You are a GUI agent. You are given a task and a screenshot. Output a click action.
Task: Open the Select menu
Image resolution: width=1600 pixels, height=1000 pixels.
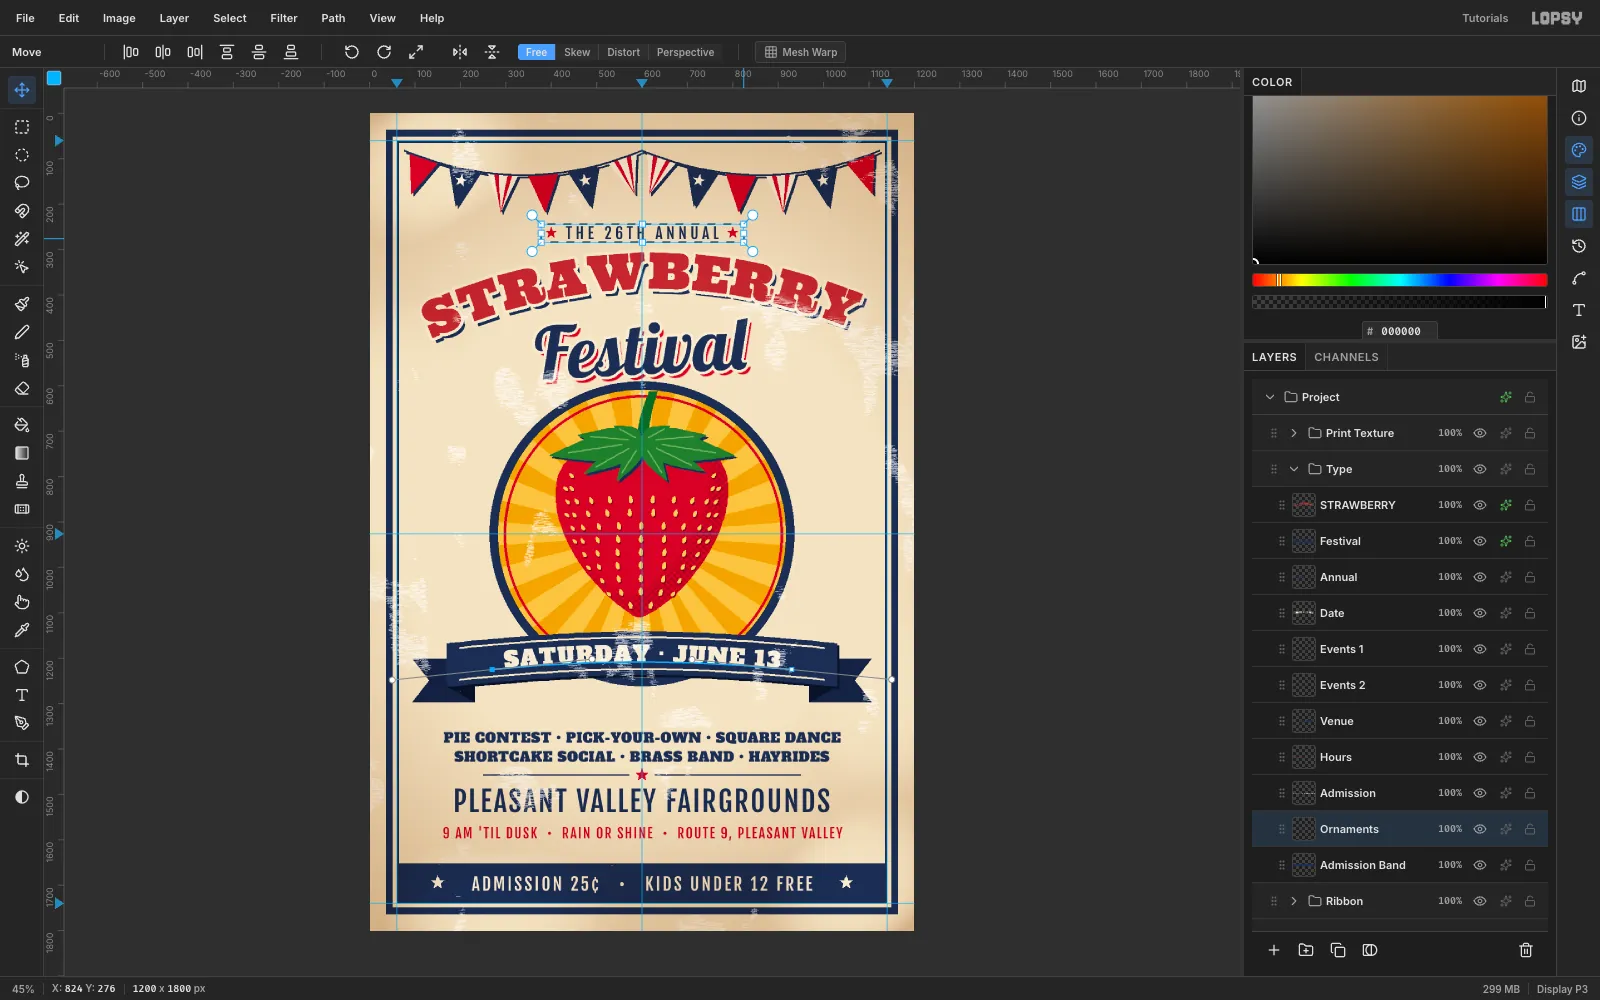[x=230, y=18]
